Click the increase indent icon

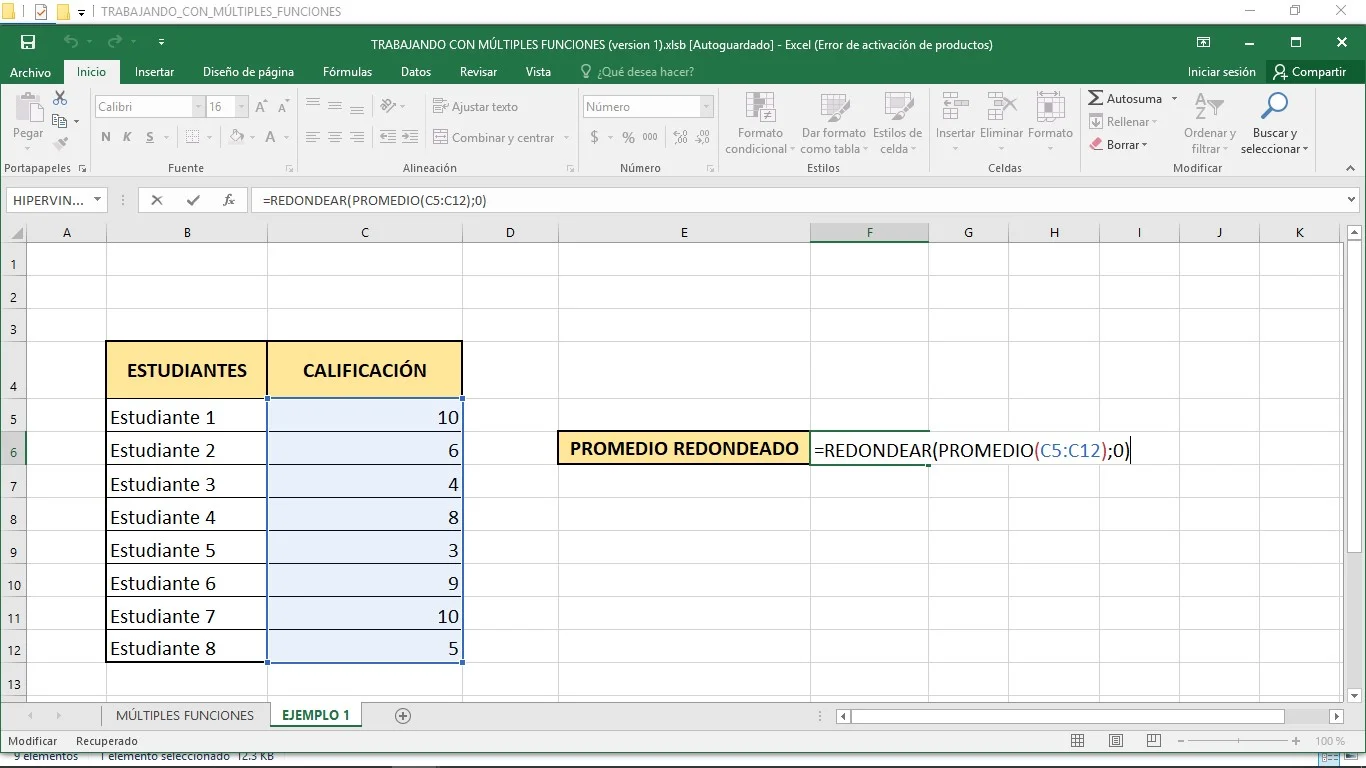tap(411, 137)
